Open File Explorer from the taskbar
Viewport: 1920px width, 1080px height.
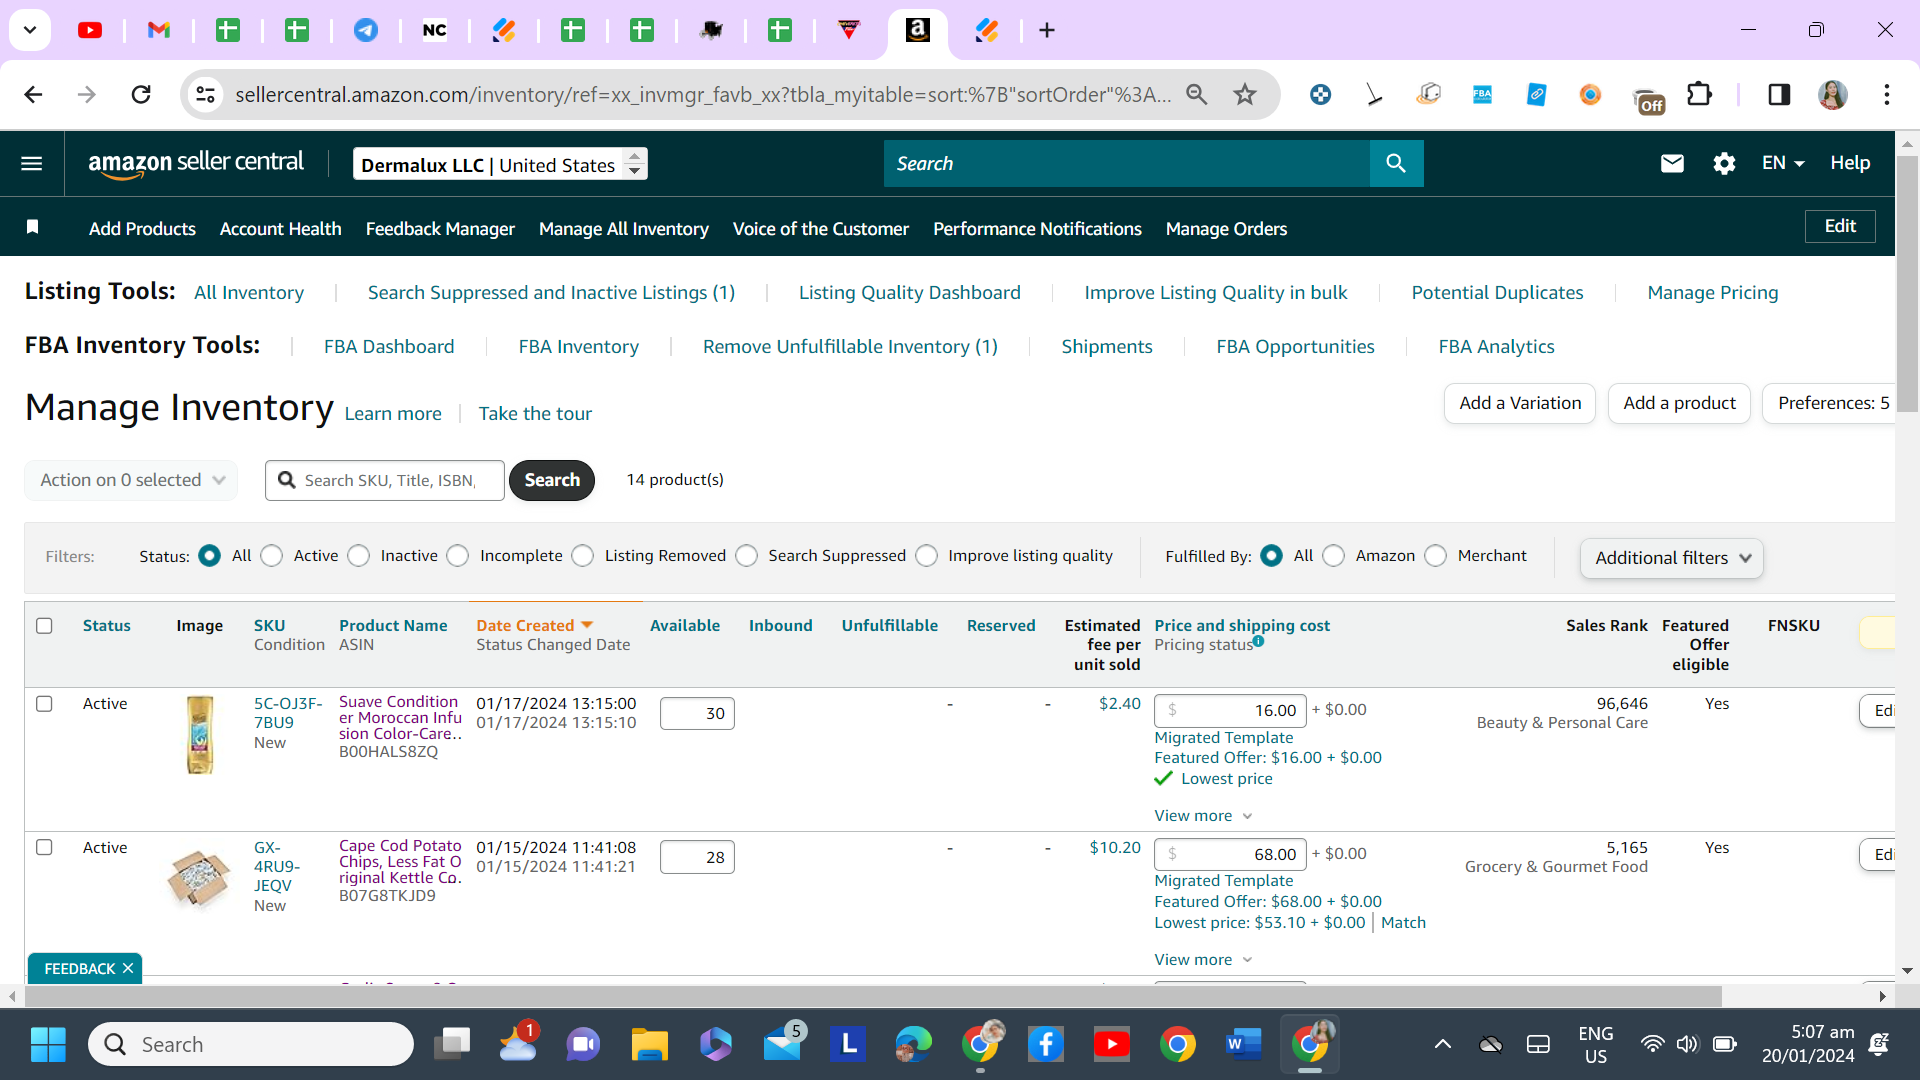pyautogui.click(x=649, y=1044)
